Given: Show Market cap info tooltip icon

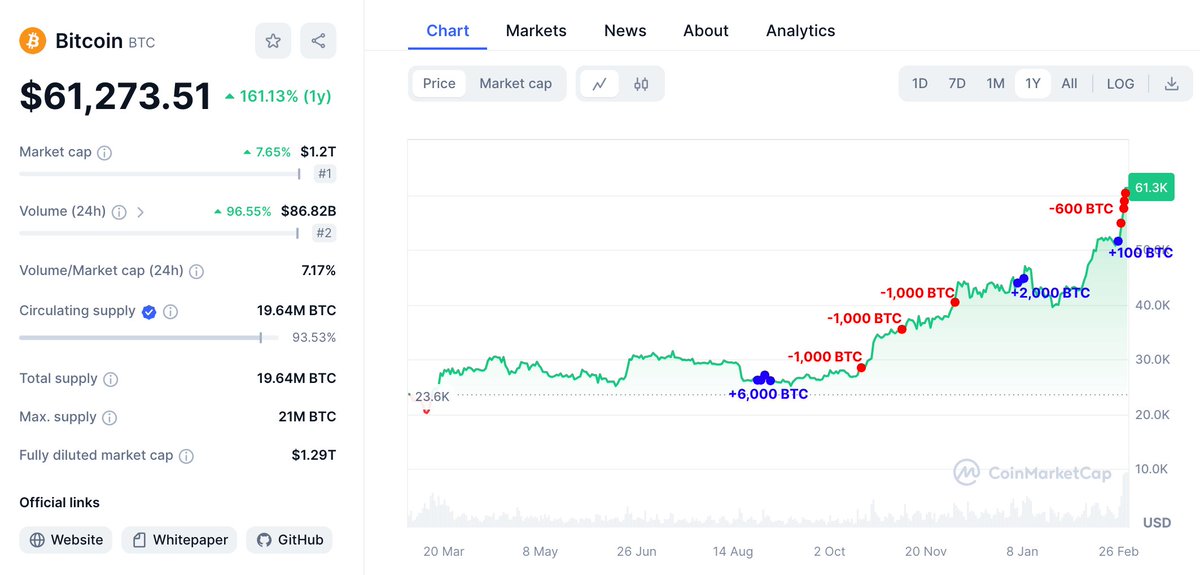Looking at the screenshot, I should point(105,153).
